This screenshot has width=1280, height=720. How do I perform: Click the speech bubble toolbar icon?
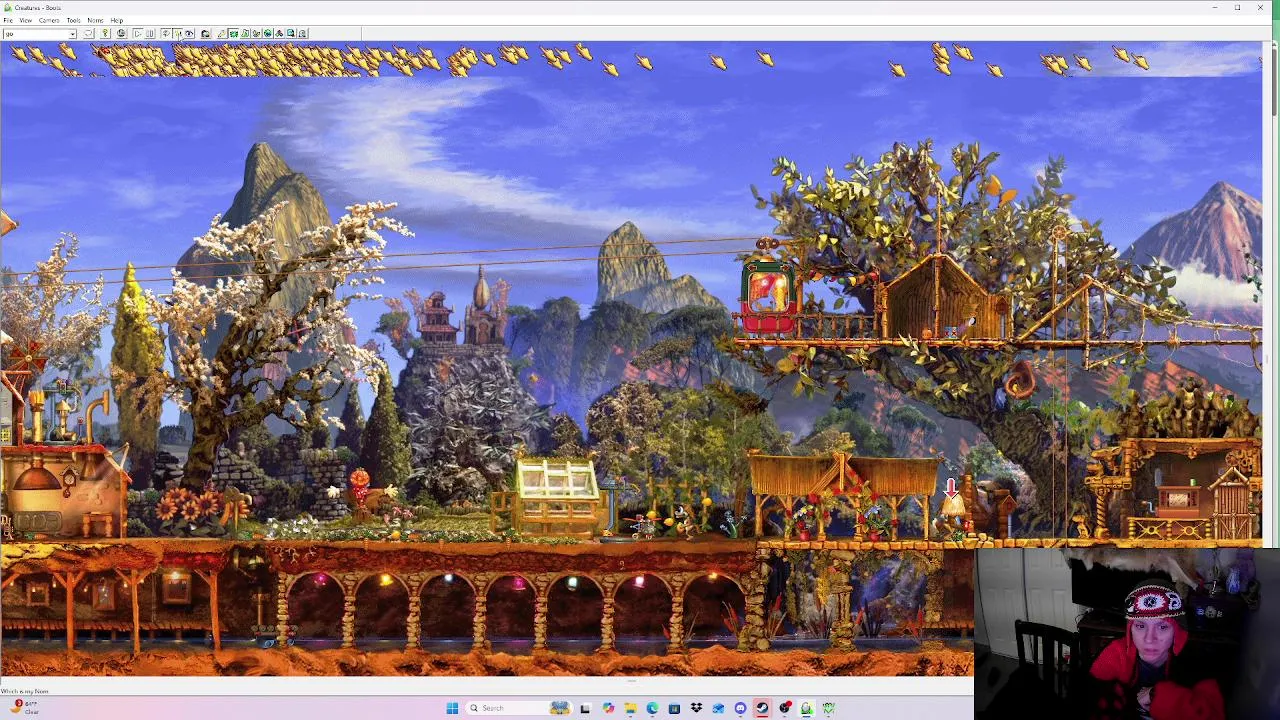coord(89,34)
